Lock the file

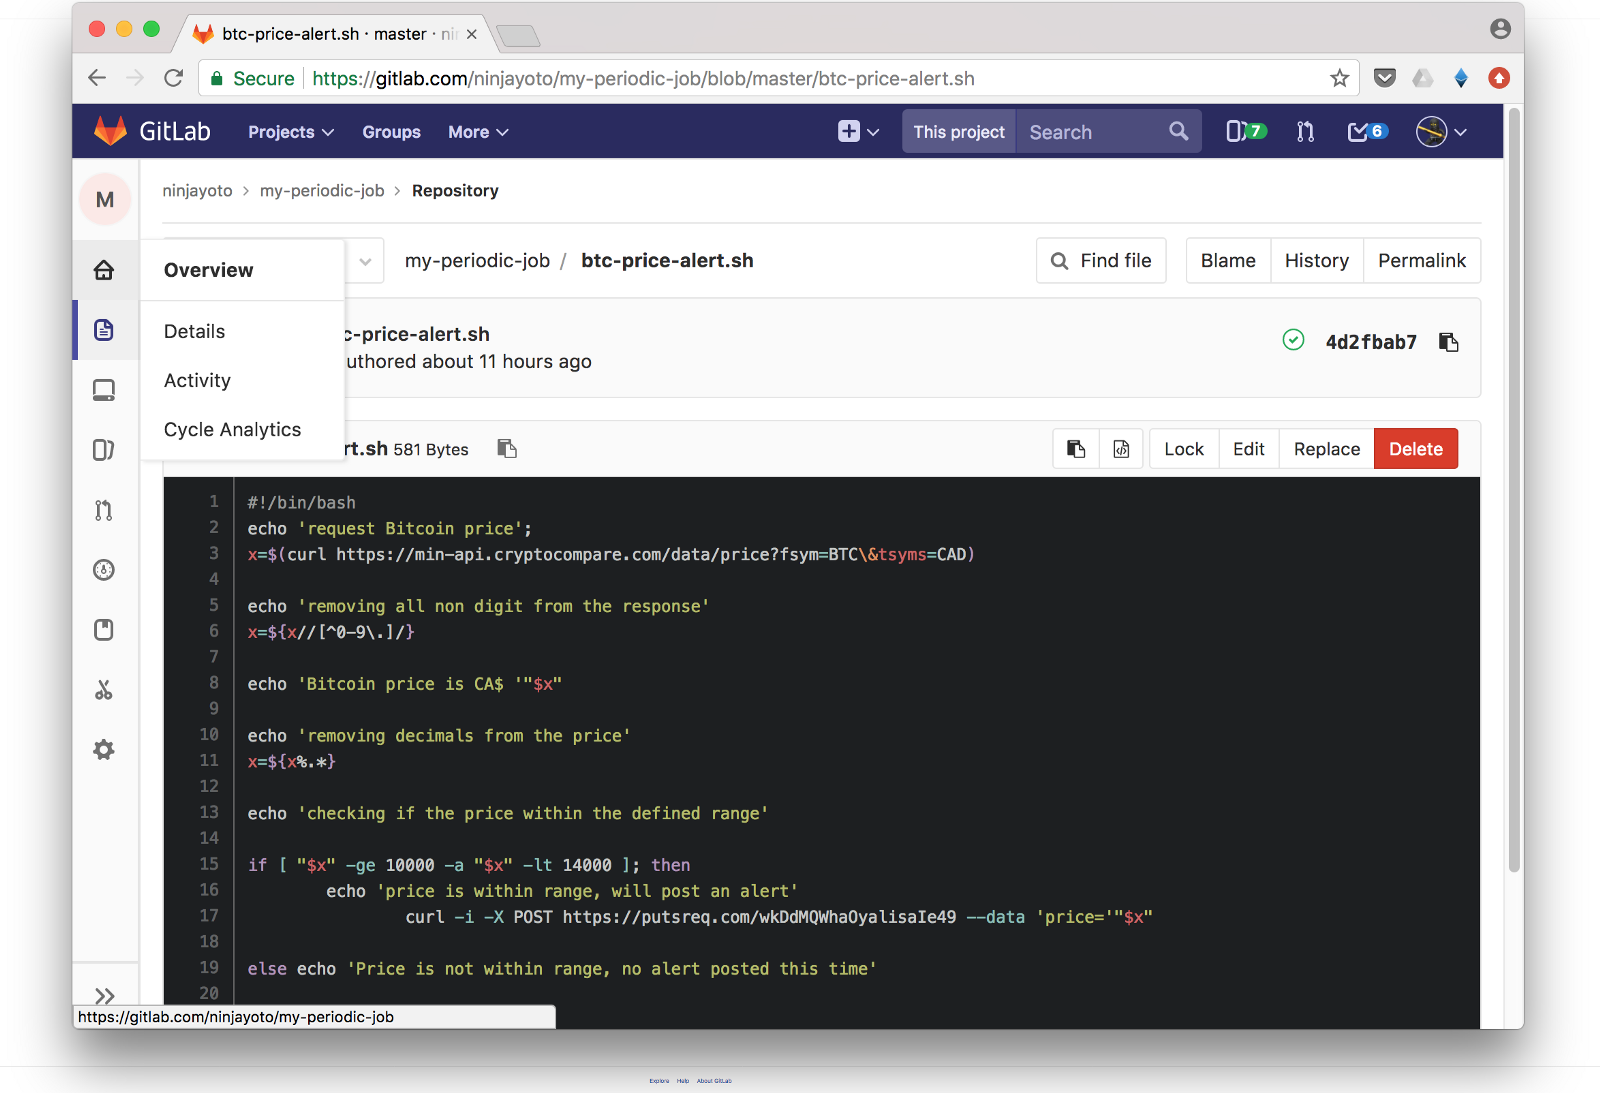(x=1184, y=449)
